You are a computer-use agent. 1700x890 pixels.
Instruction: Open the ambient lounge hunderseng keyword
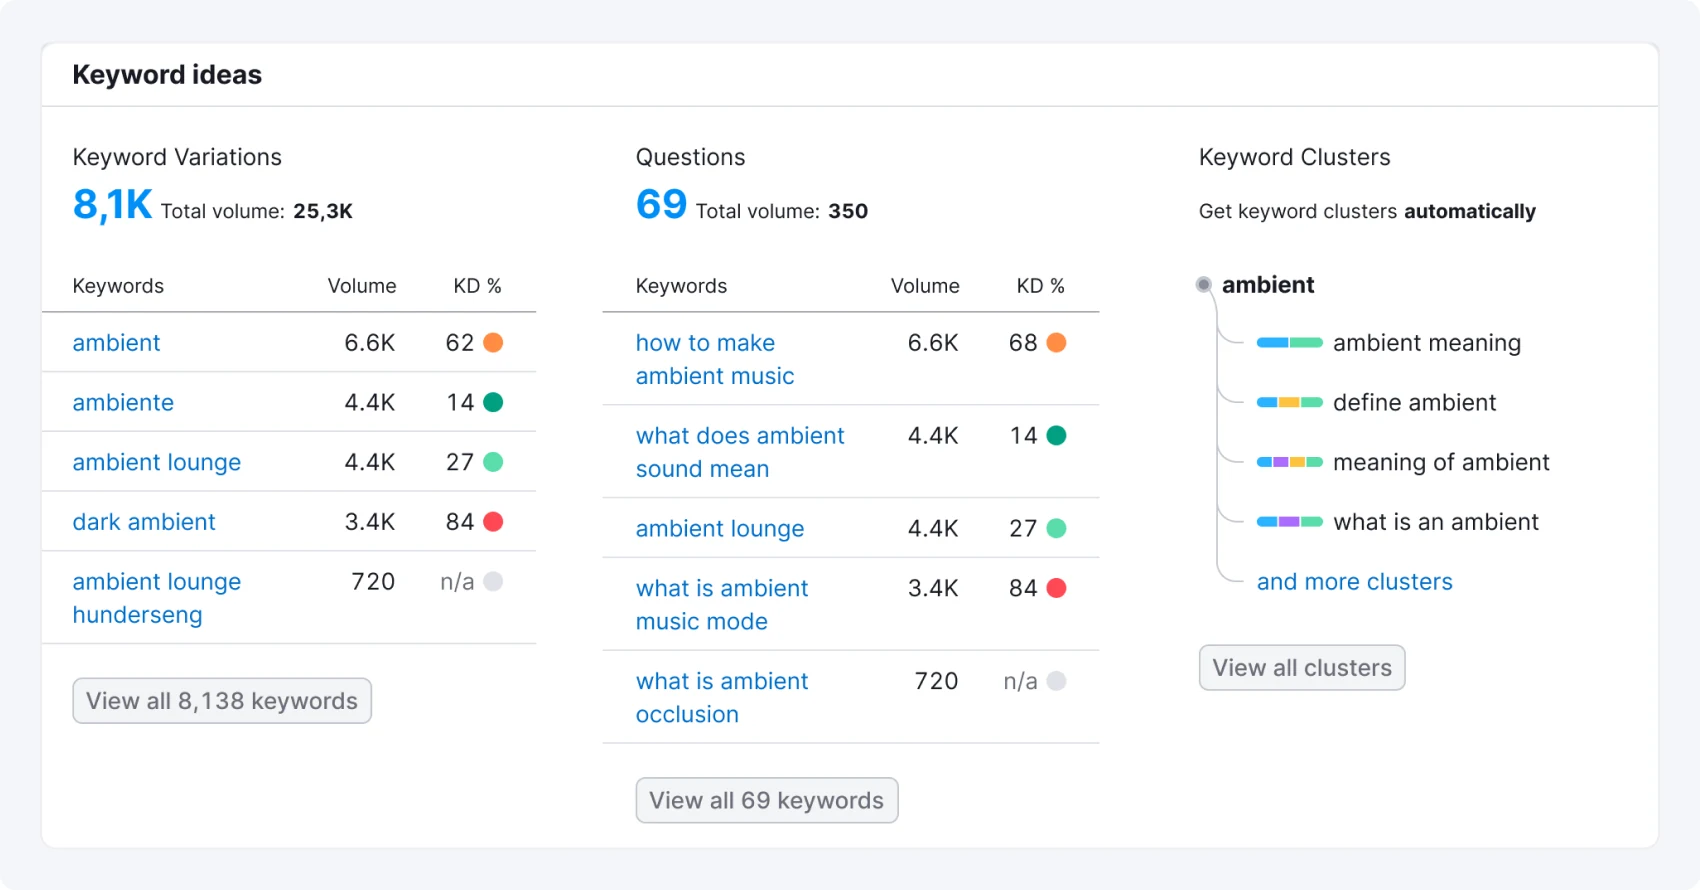pyautogui.click(x=157, y=598)
